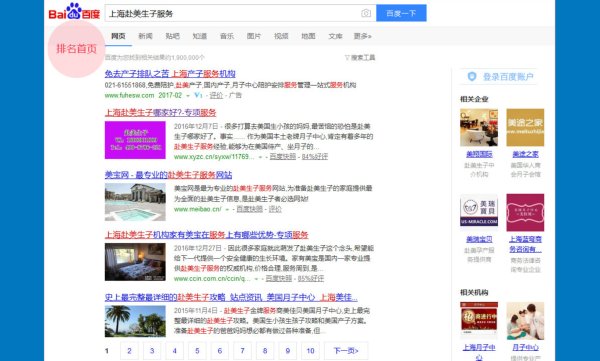The image size is (600, 361).
Task: Go to results page 6
Action: (220, 351)
